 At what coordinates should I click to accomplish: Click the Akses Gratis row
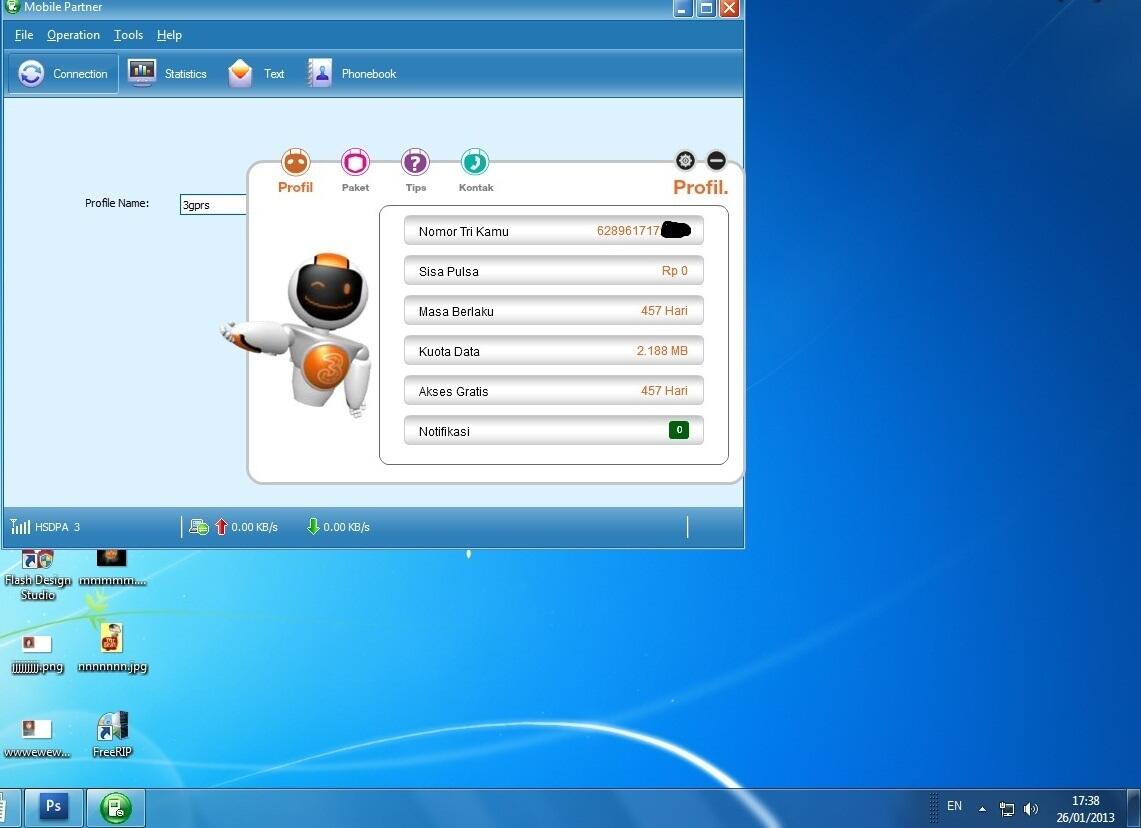(x=554, y=391)
